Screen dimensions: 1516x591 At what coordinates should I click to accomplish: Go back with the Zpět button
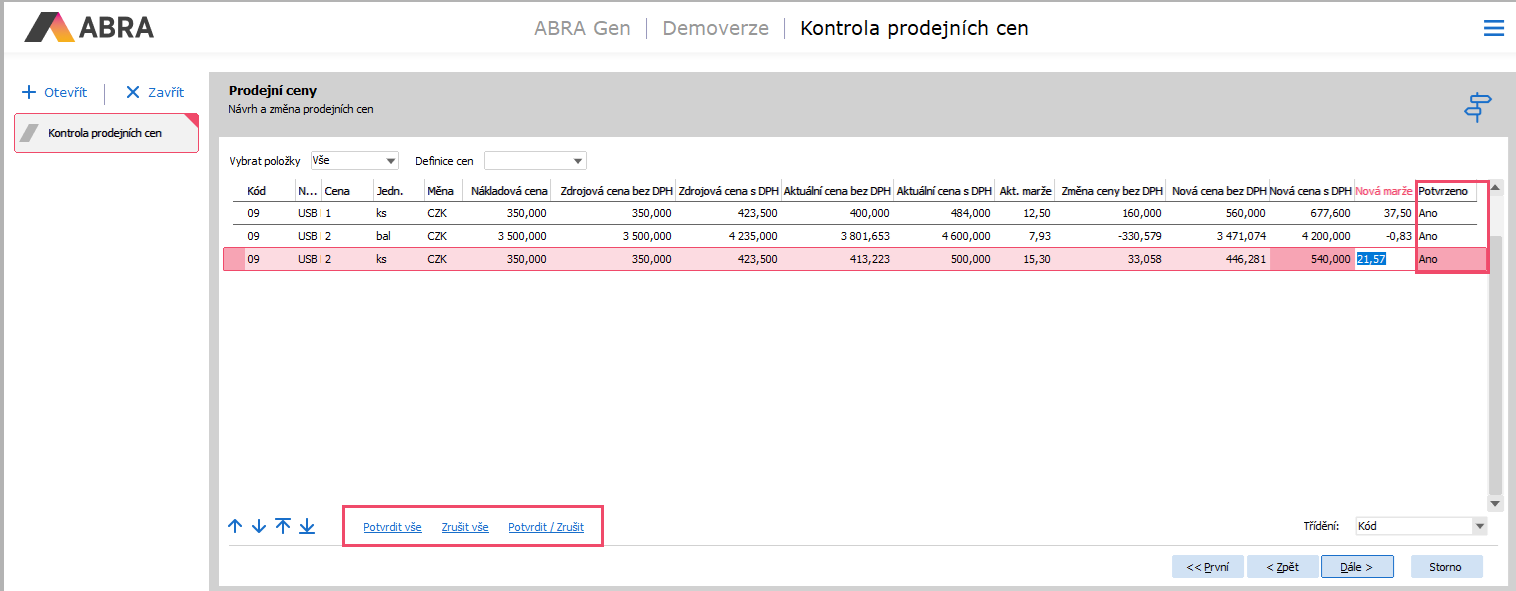coord(1282,567)
